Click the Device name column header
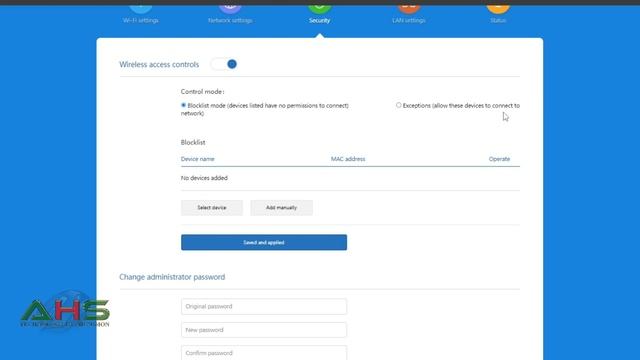This screenshot has height=360, width=640. [x=198, y=159]
